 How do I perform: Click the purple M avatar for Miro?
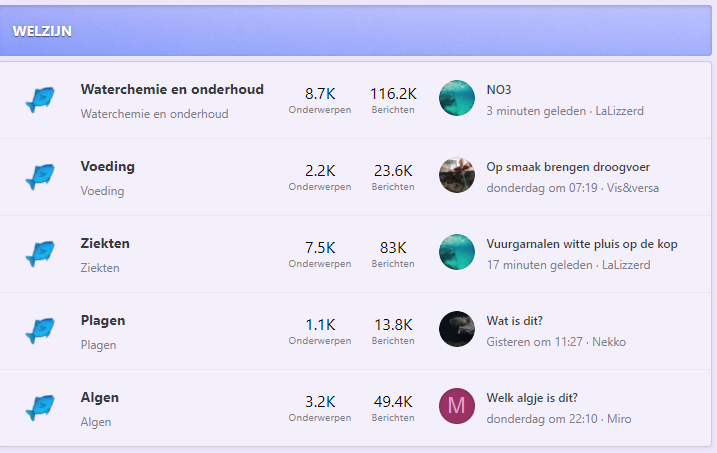[457, 406]
